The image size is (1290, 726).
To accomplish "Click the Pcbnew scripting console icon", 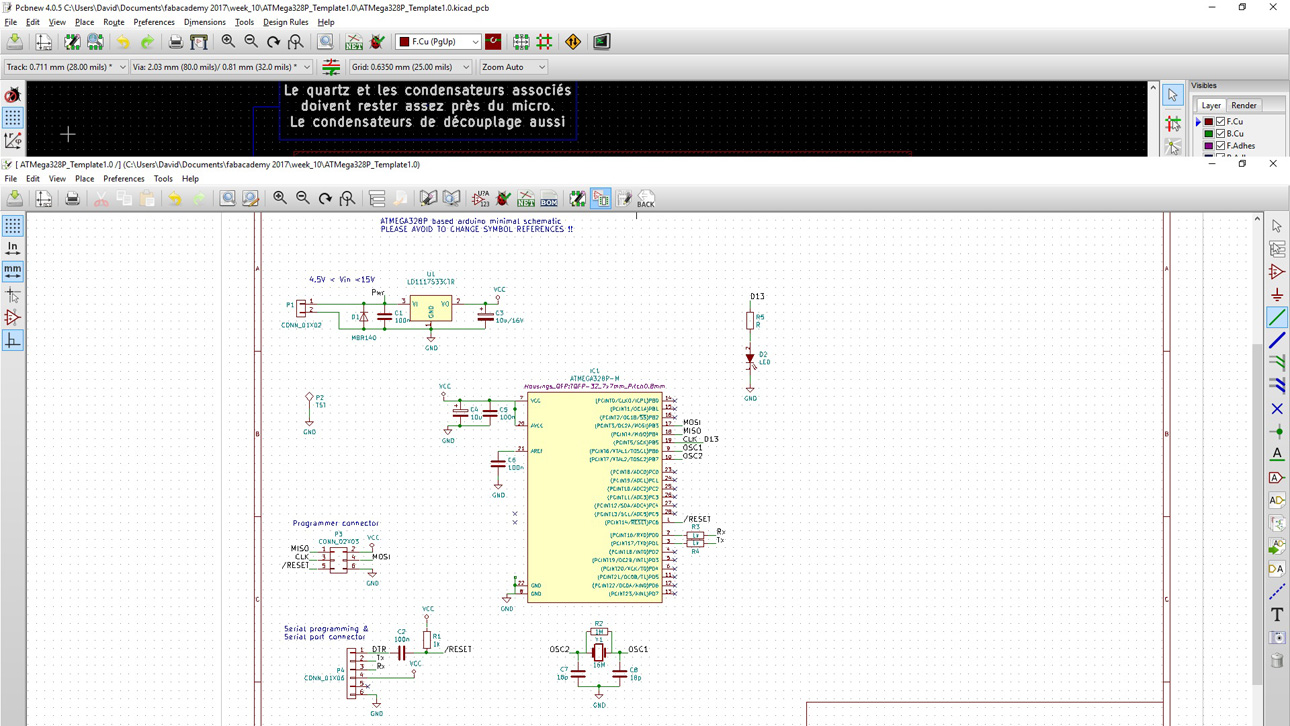I will [x=601, y=42].
